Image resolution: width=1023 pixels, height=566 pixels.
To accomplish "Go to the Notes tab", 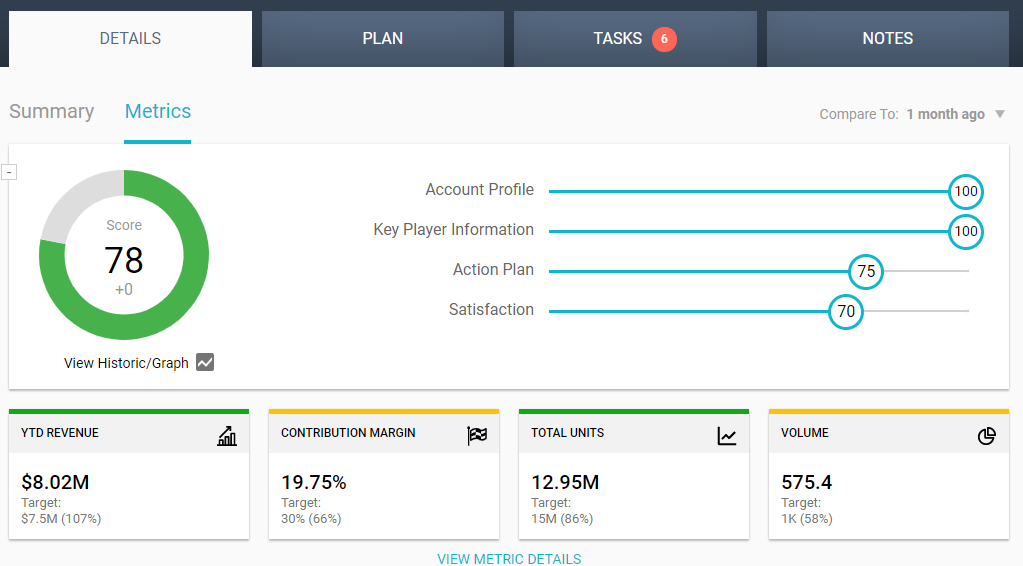I will click(887, 39).
